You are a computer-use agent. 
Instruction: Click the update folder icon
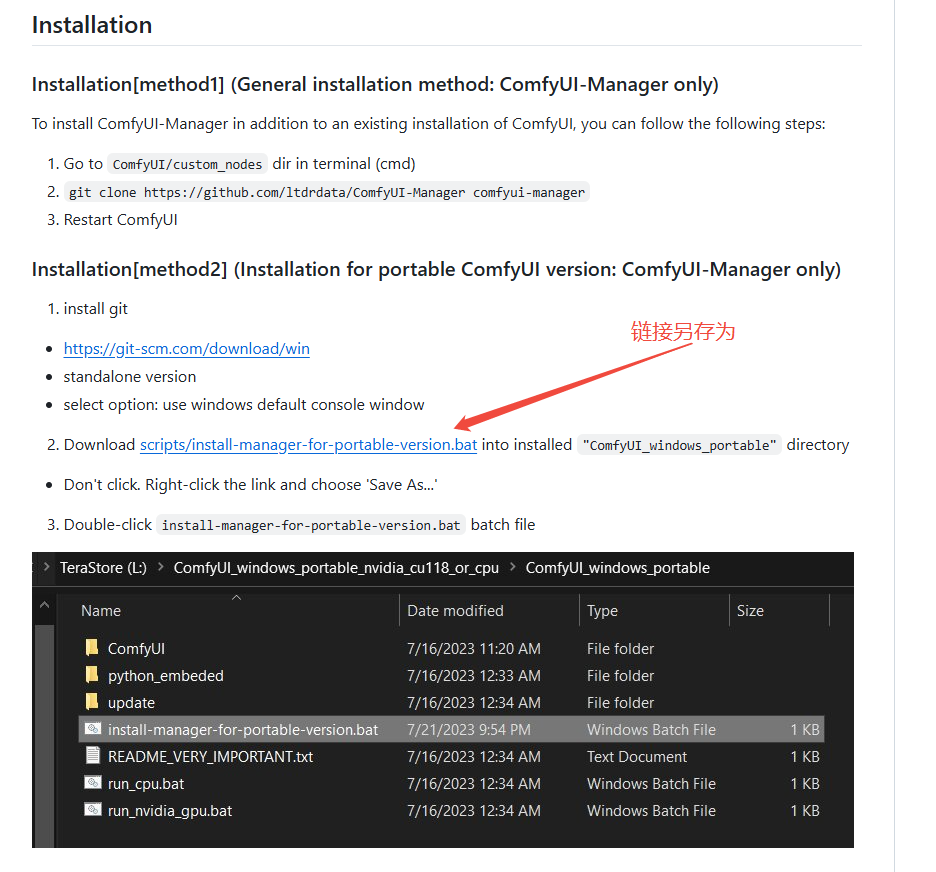[x=92, y=702]
